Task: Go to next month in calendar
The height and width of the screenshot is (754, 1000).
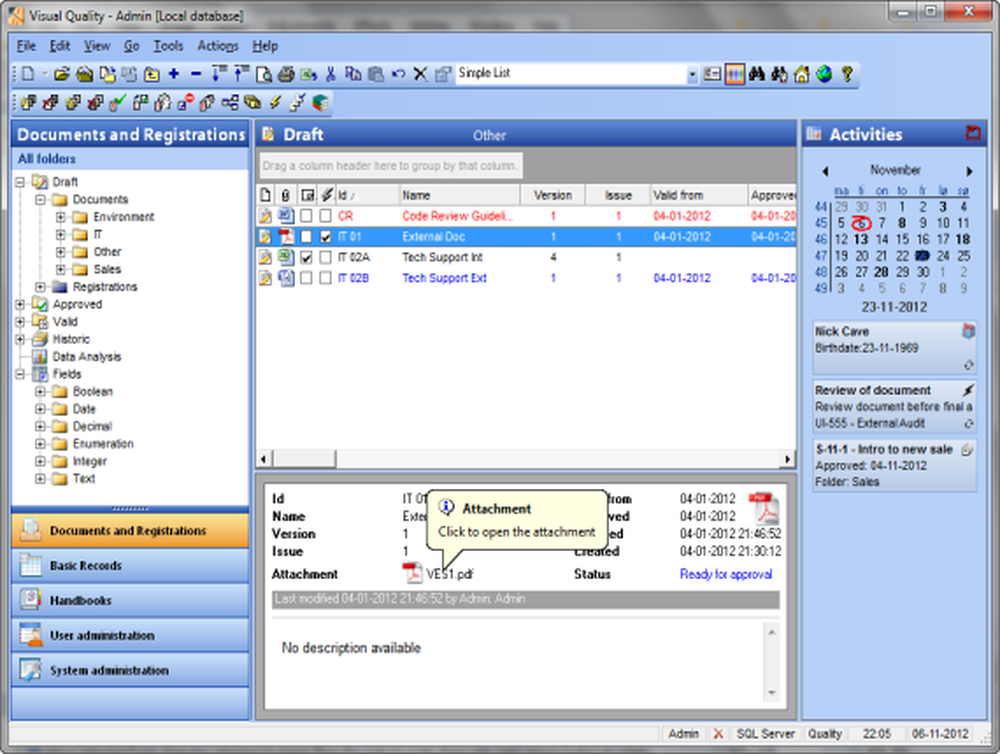Action: click(x=969, y=171)
